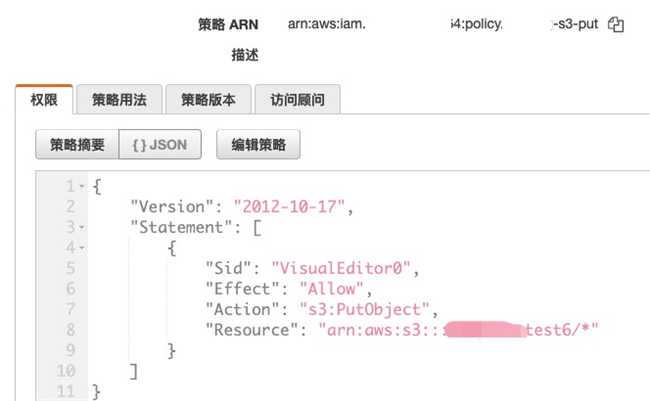Viewport: 650px width, 401px height.
Task: Click the "Version" key in the JSON
Action: tap(172, 207)
